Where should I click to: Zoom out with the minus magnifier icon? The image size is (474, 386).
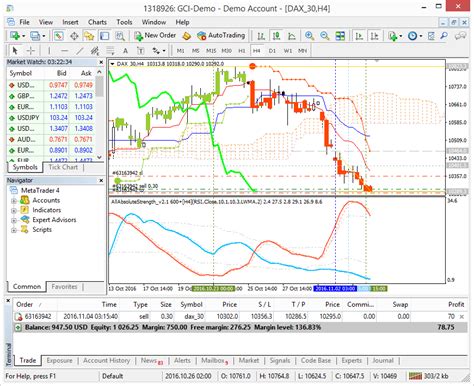point(325,36)
